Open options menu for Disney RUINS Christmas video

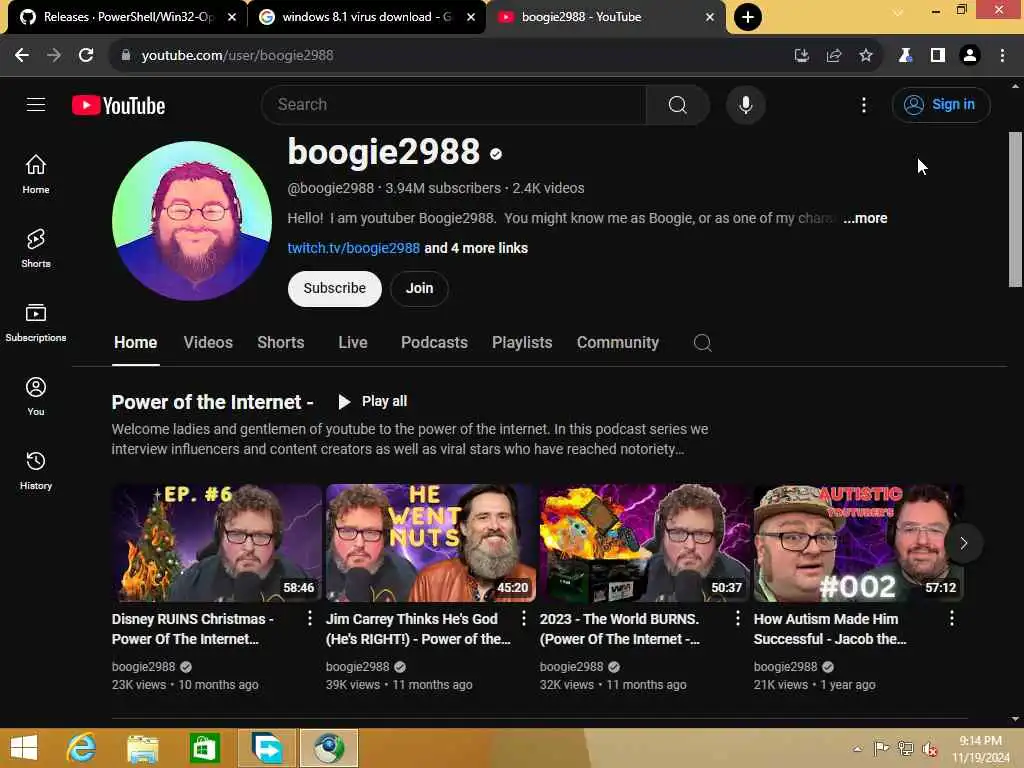pyautogui.click(x=310, y=618)
